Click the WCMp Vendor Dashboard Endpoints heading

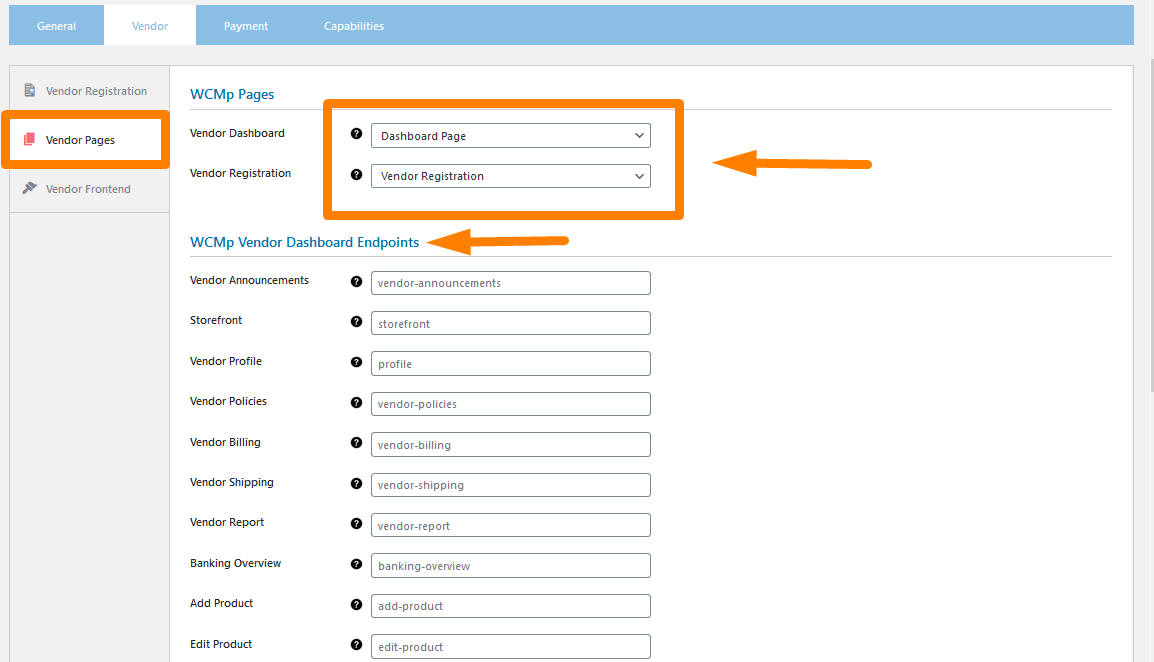305,242
